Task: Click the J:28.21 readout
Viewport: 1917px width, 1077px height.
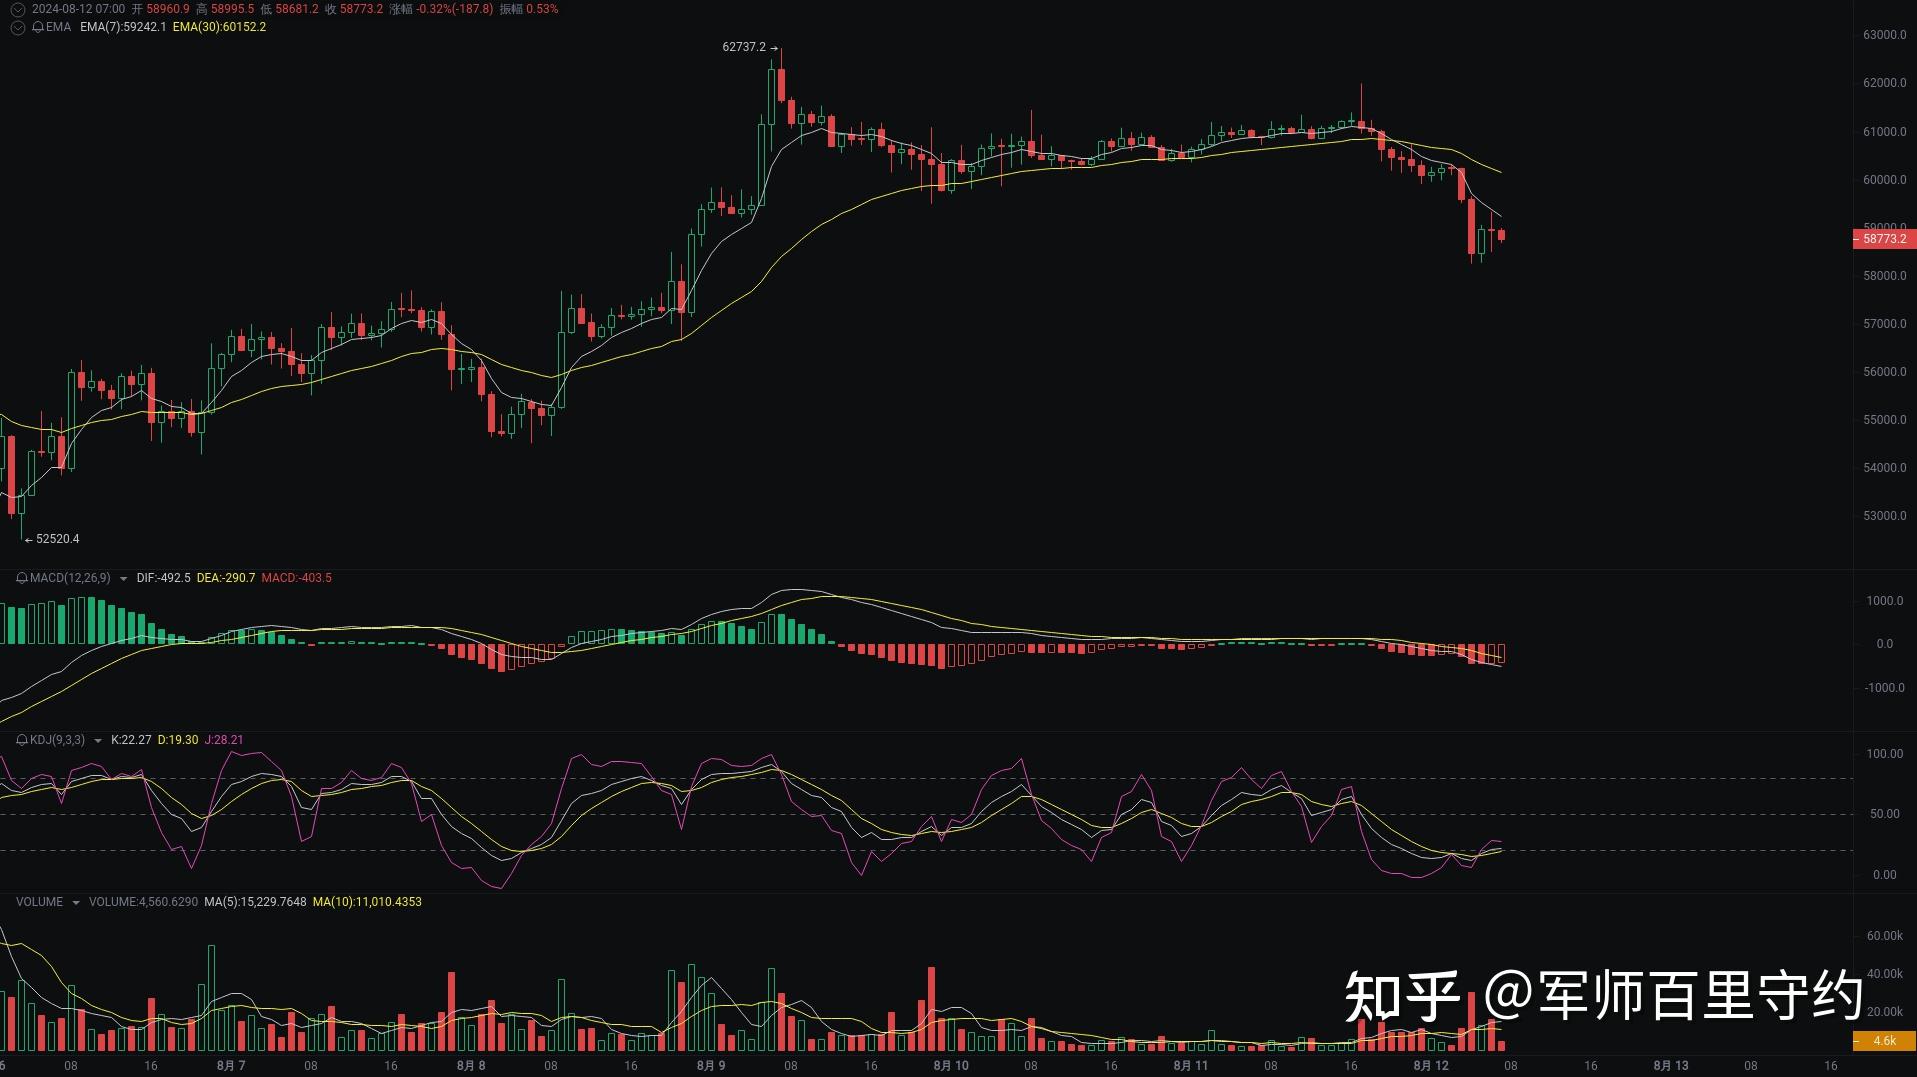Action: [224, 740]
